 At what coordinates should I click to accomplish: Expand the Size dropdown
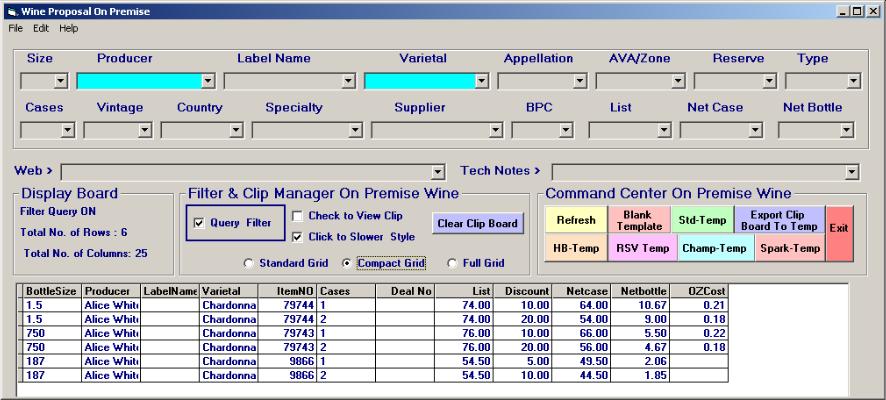(x=61, y=81)
